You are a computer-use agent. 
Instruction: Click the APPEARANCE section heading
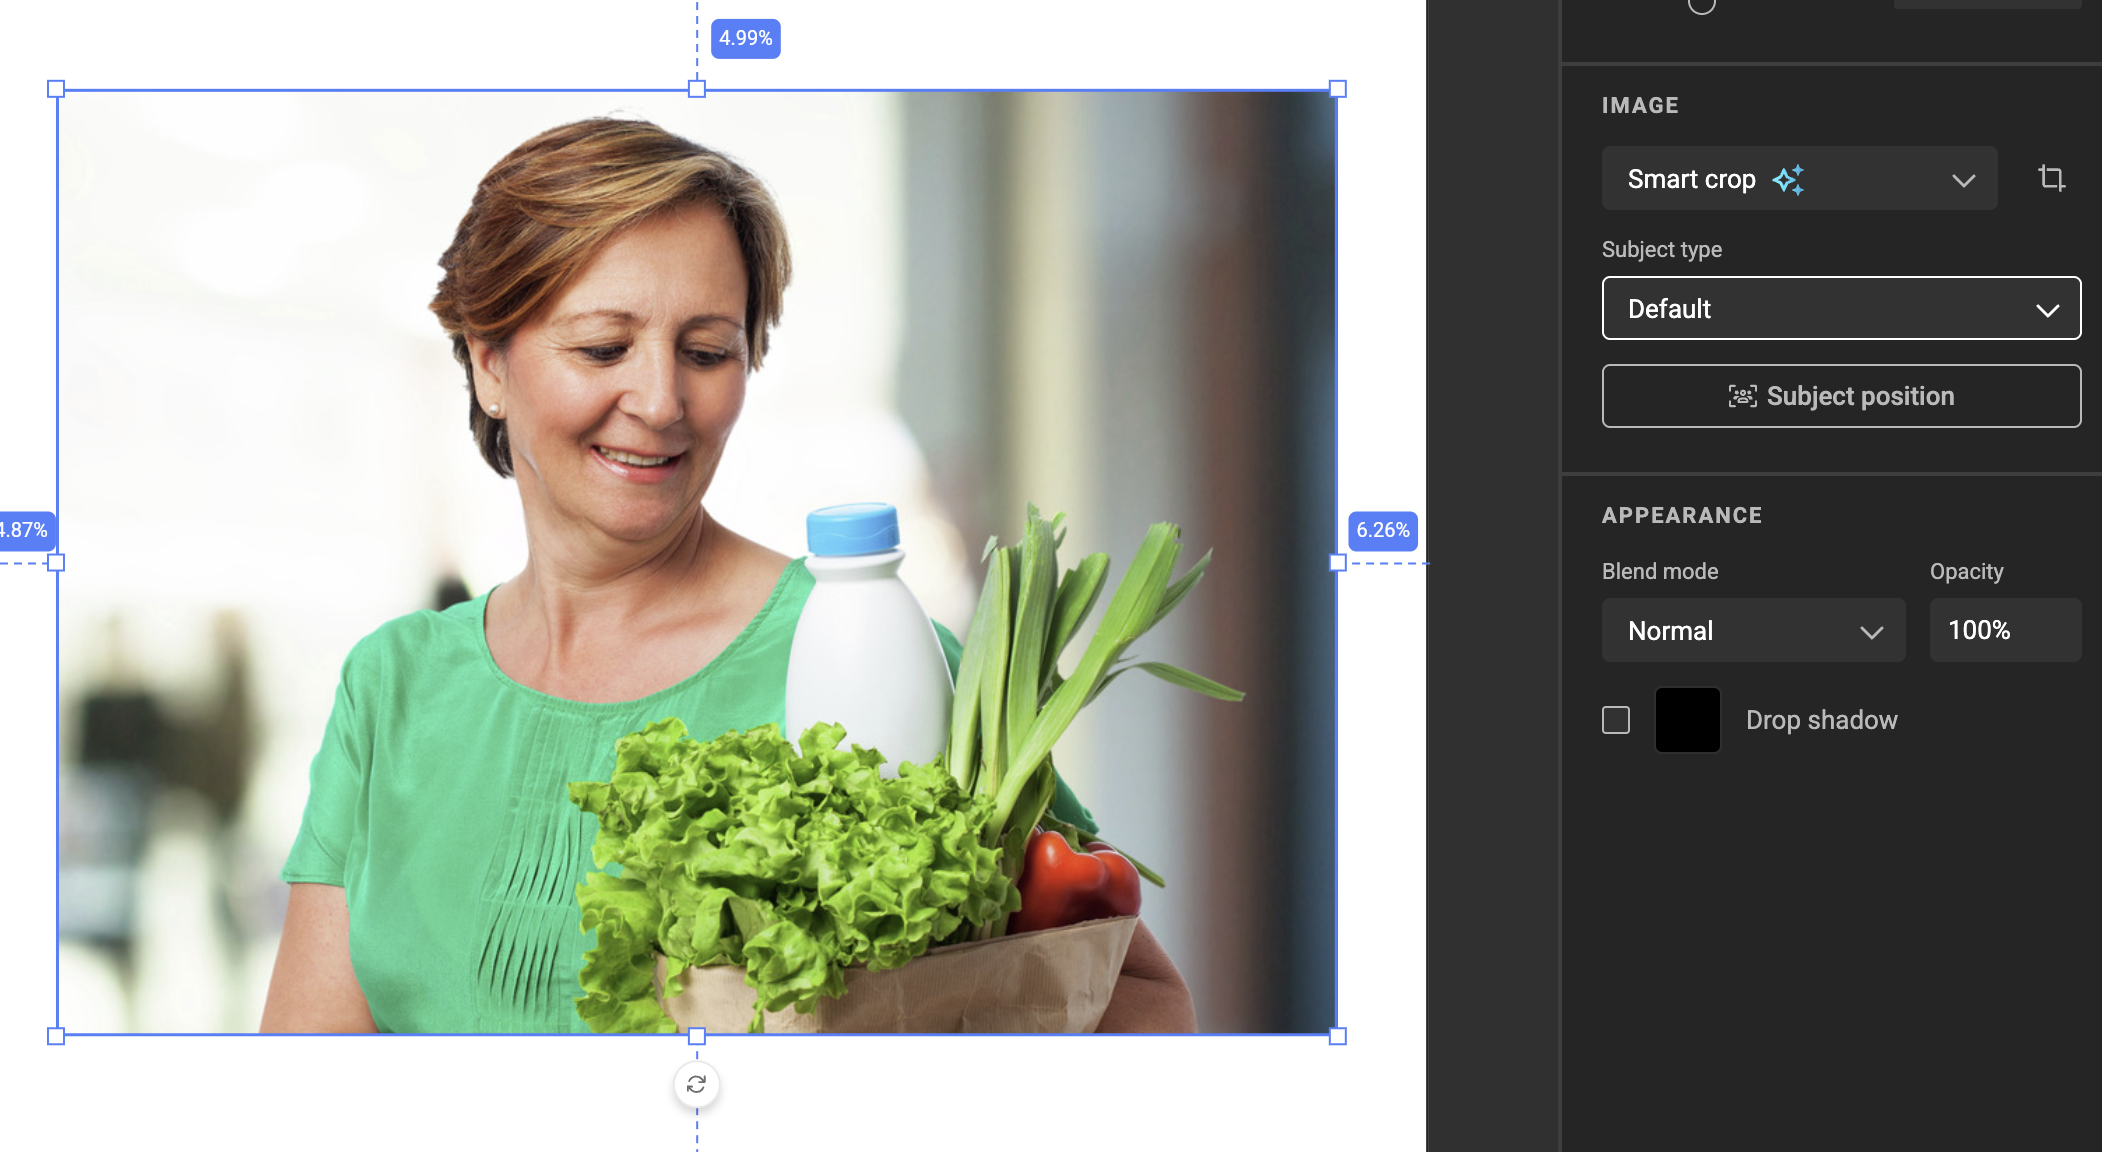point(1682,515)
